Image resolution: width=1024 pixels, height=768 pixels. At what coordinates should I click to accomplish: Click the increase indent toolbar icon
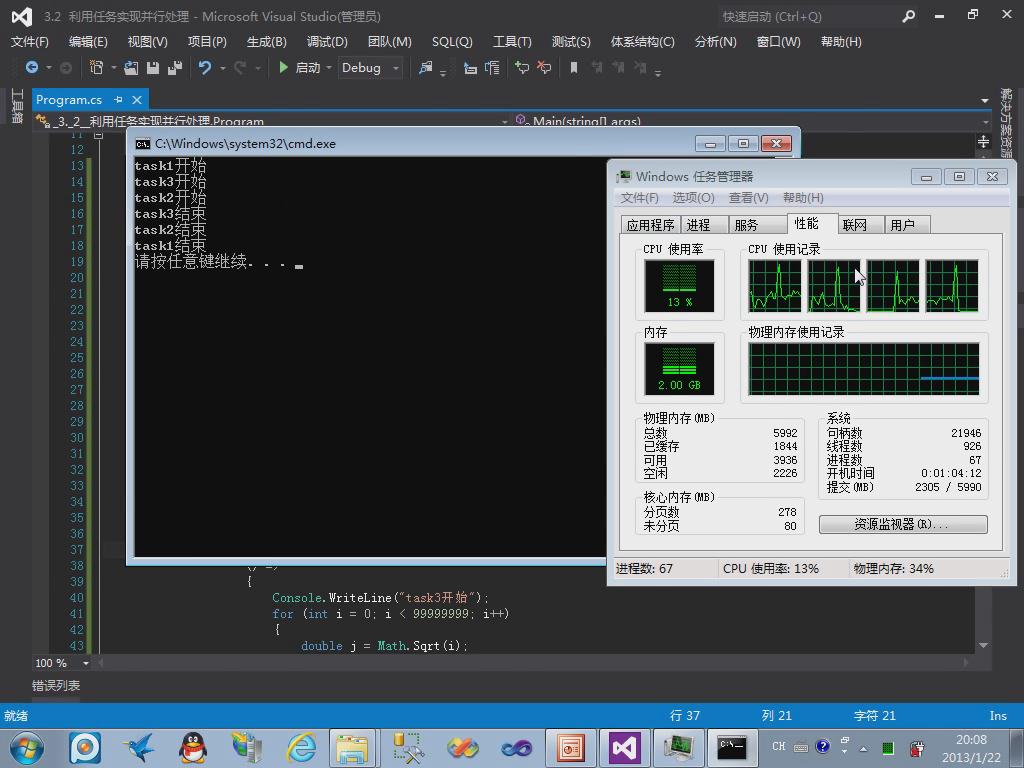[492, 67]
